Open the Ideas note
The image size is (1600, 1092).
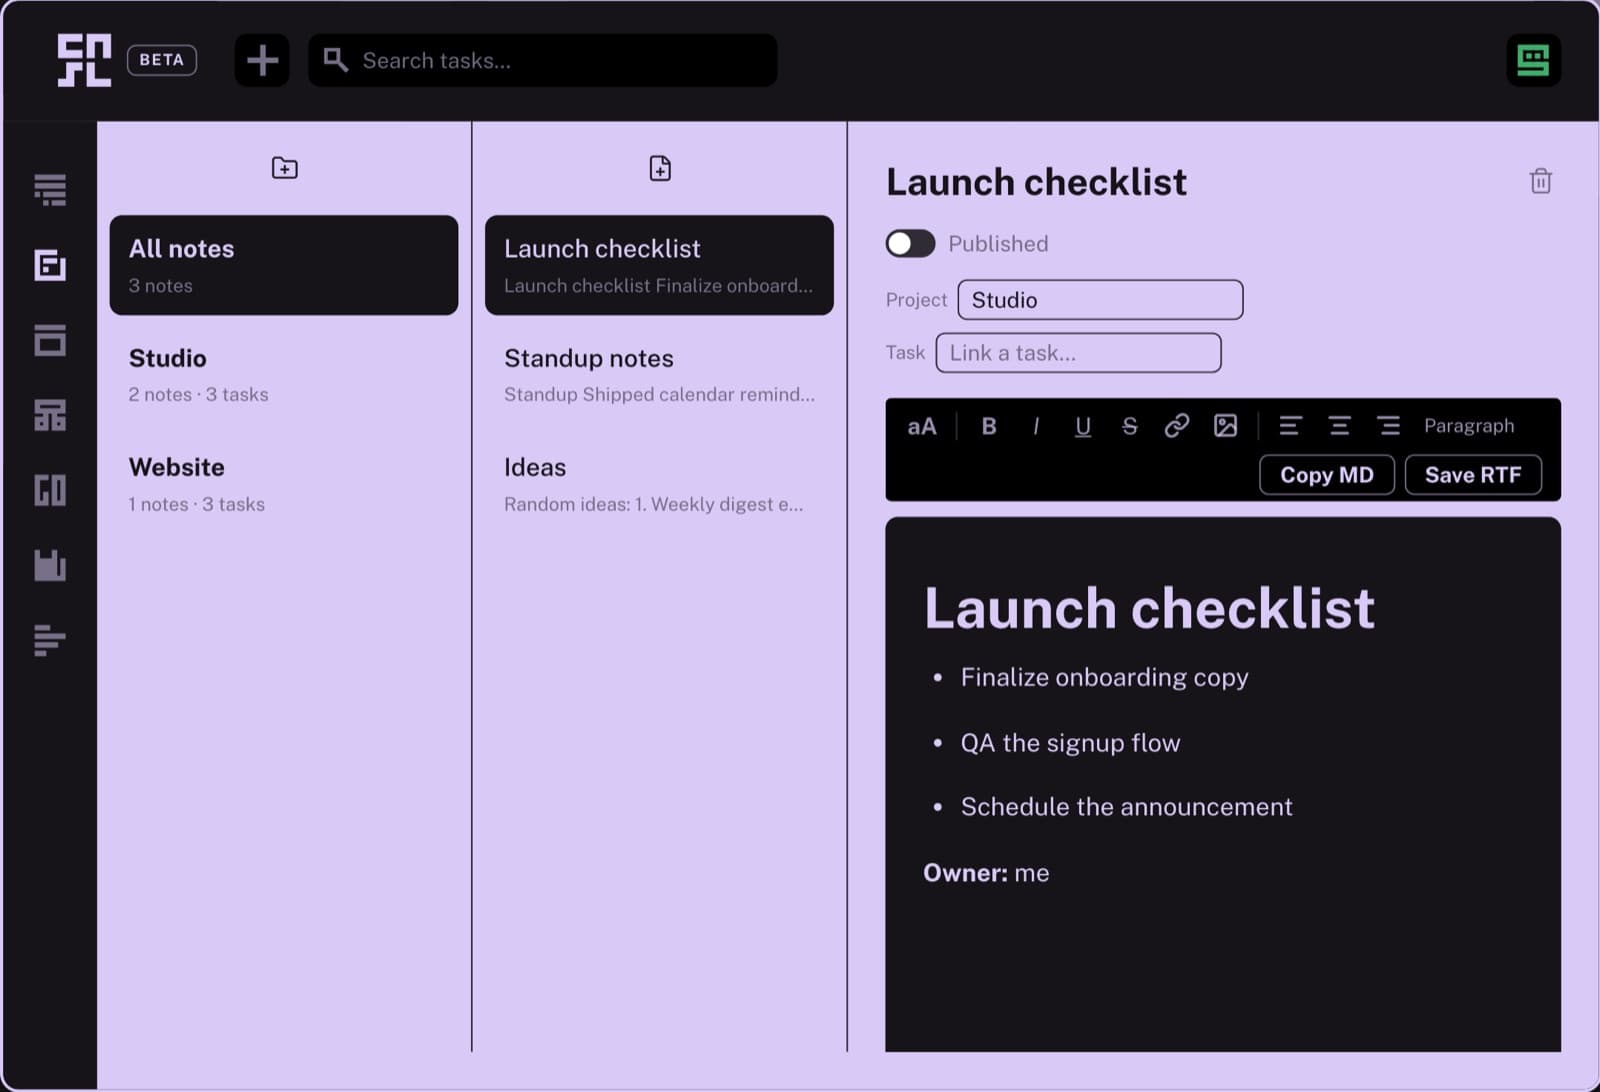(659, 484)
